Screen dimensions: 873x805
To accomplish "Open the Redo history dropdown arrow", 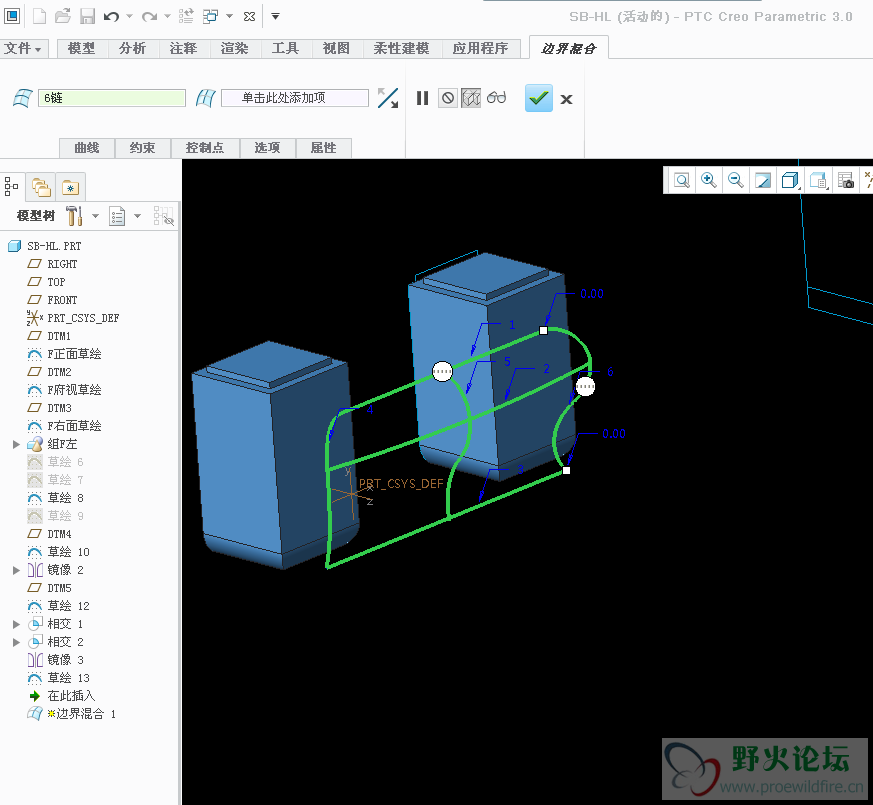I will click(167, 16).
